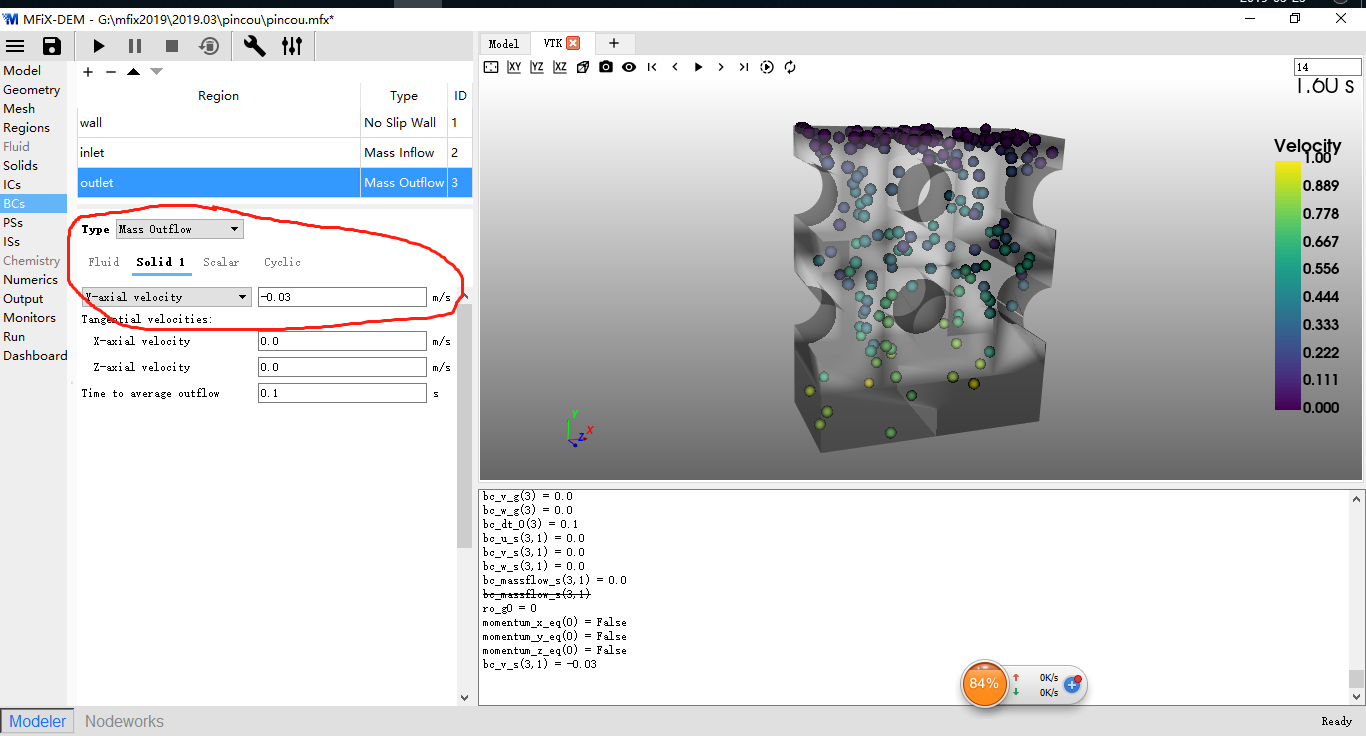Open the sliders parameters icon
1366x736 pixels.
click(x=292, y=46)
